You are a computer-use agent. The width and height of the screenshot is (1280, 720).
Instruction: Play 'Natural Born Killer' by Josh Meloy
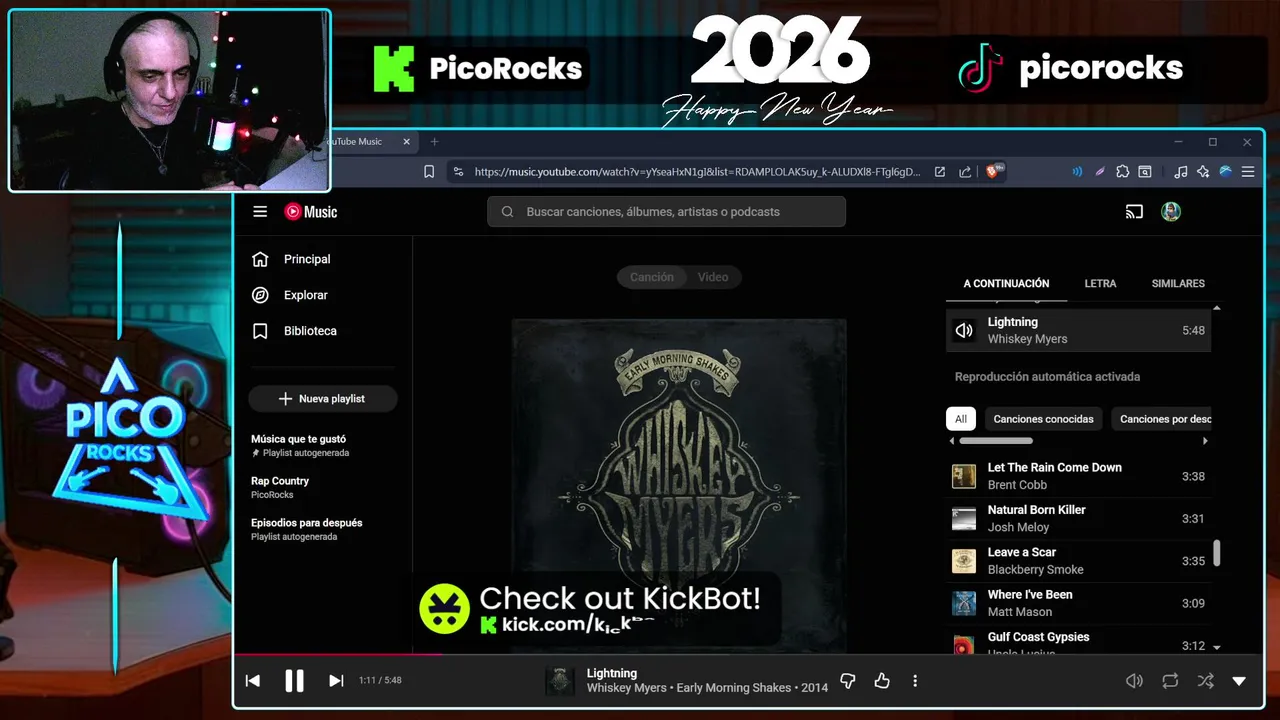(x=1078, y=518)
